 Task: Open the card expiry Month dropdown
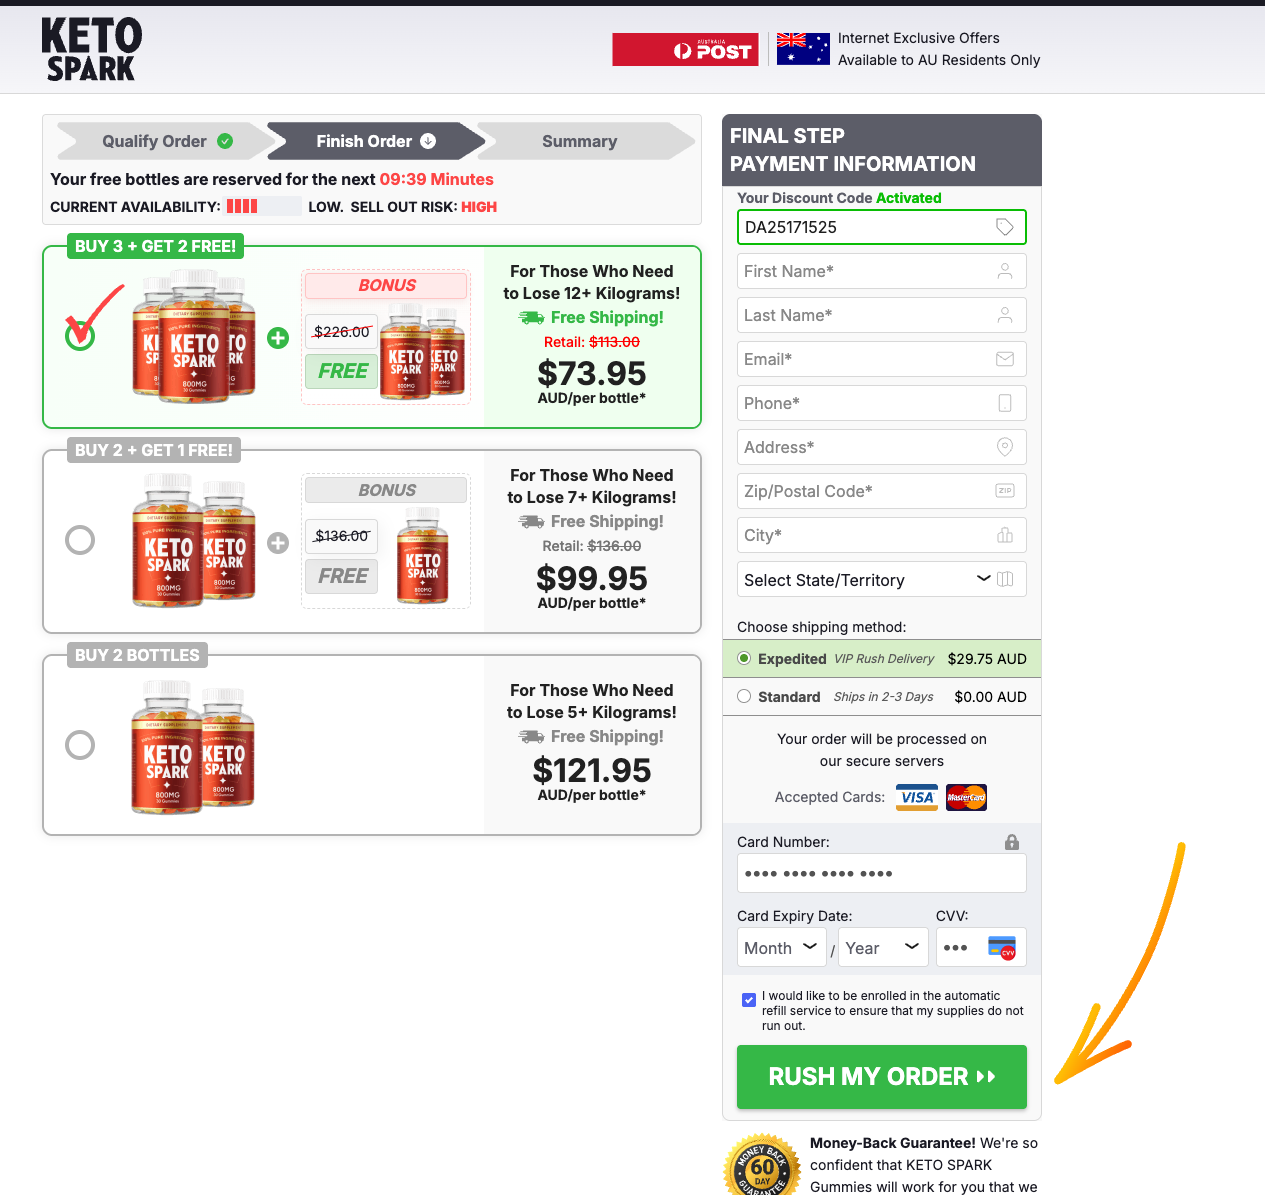[782, 948]
